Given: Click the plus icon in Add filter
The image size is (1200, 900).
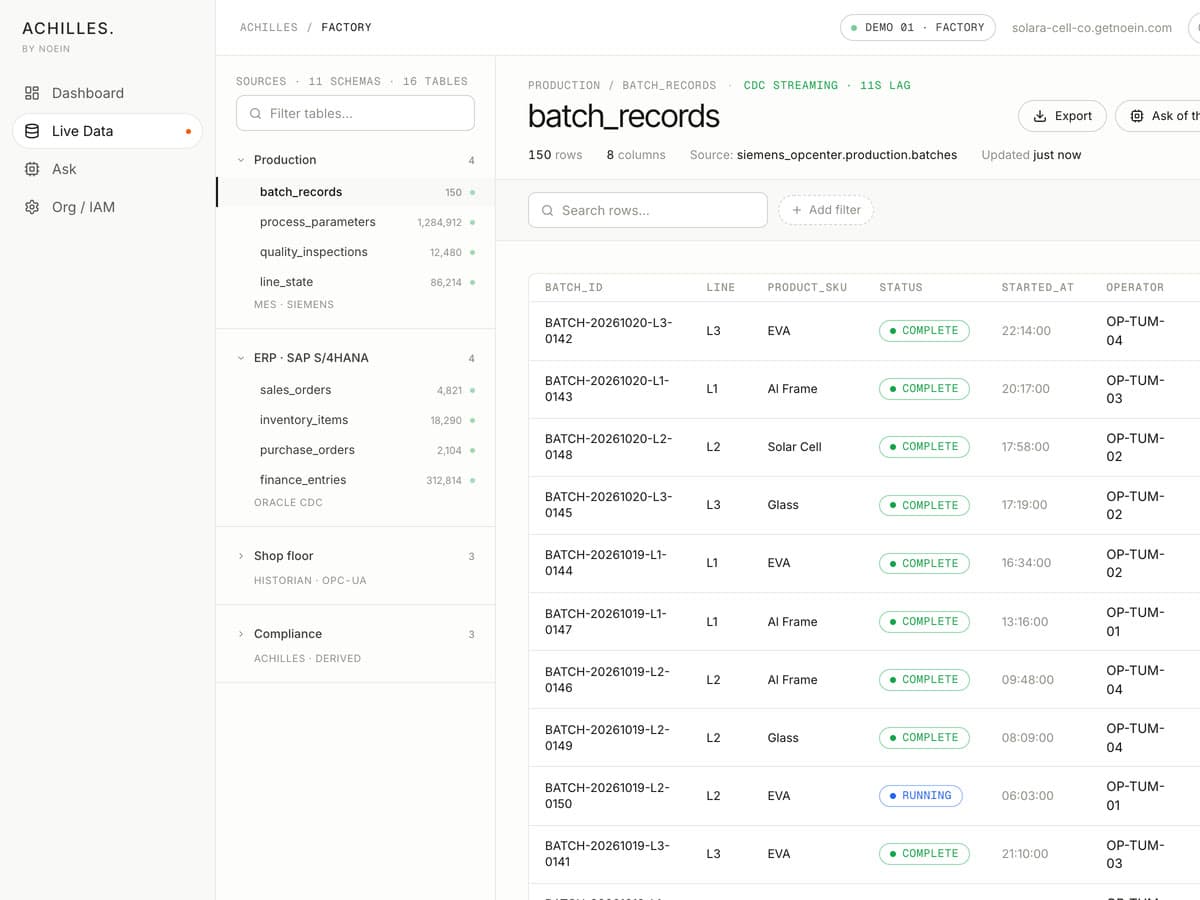Looking at the screenshot, I should click(x=797, y=210).
